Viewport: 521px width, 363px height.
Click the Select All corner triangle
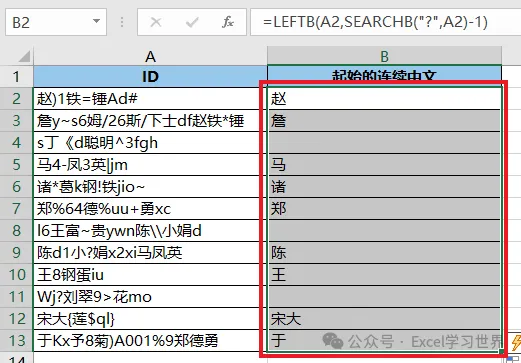click(24, 56)
